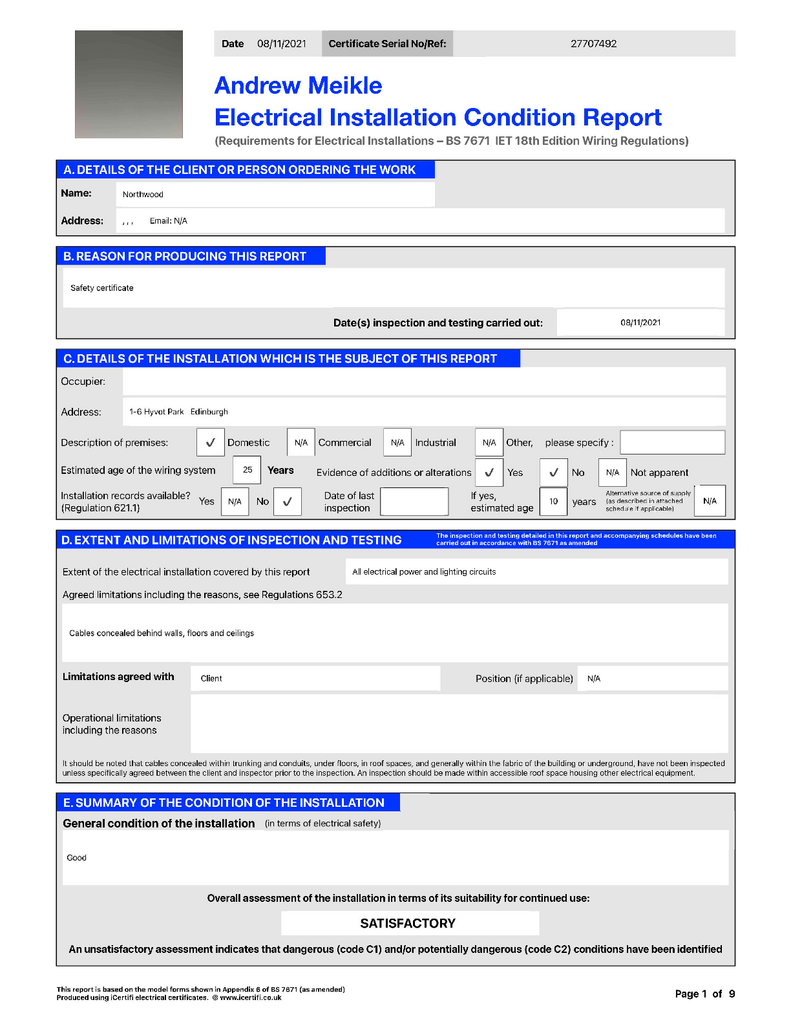Click the BS 7671 accordance note in section D header

[x=576, y=539]
